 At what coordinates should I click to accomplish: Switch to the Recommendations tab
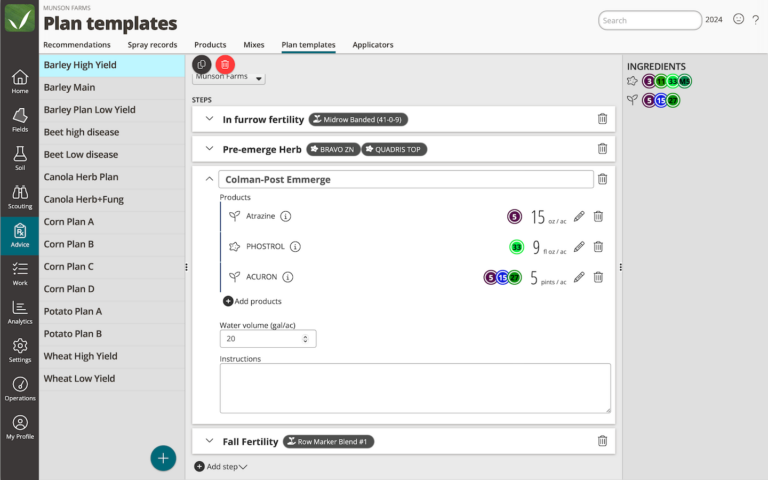77,45
